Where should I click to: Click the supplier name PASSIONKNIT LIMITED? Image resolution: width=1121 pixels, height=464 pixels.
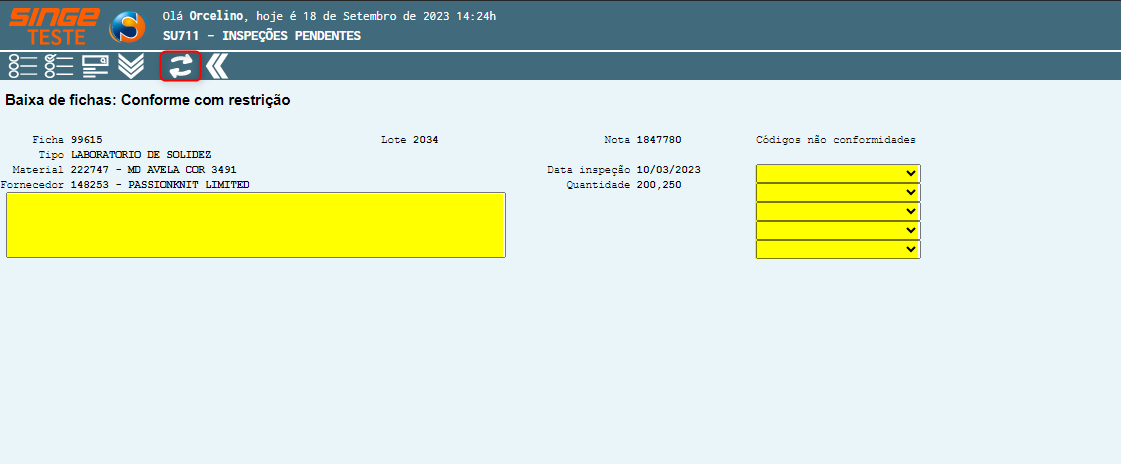click(189, 185)
